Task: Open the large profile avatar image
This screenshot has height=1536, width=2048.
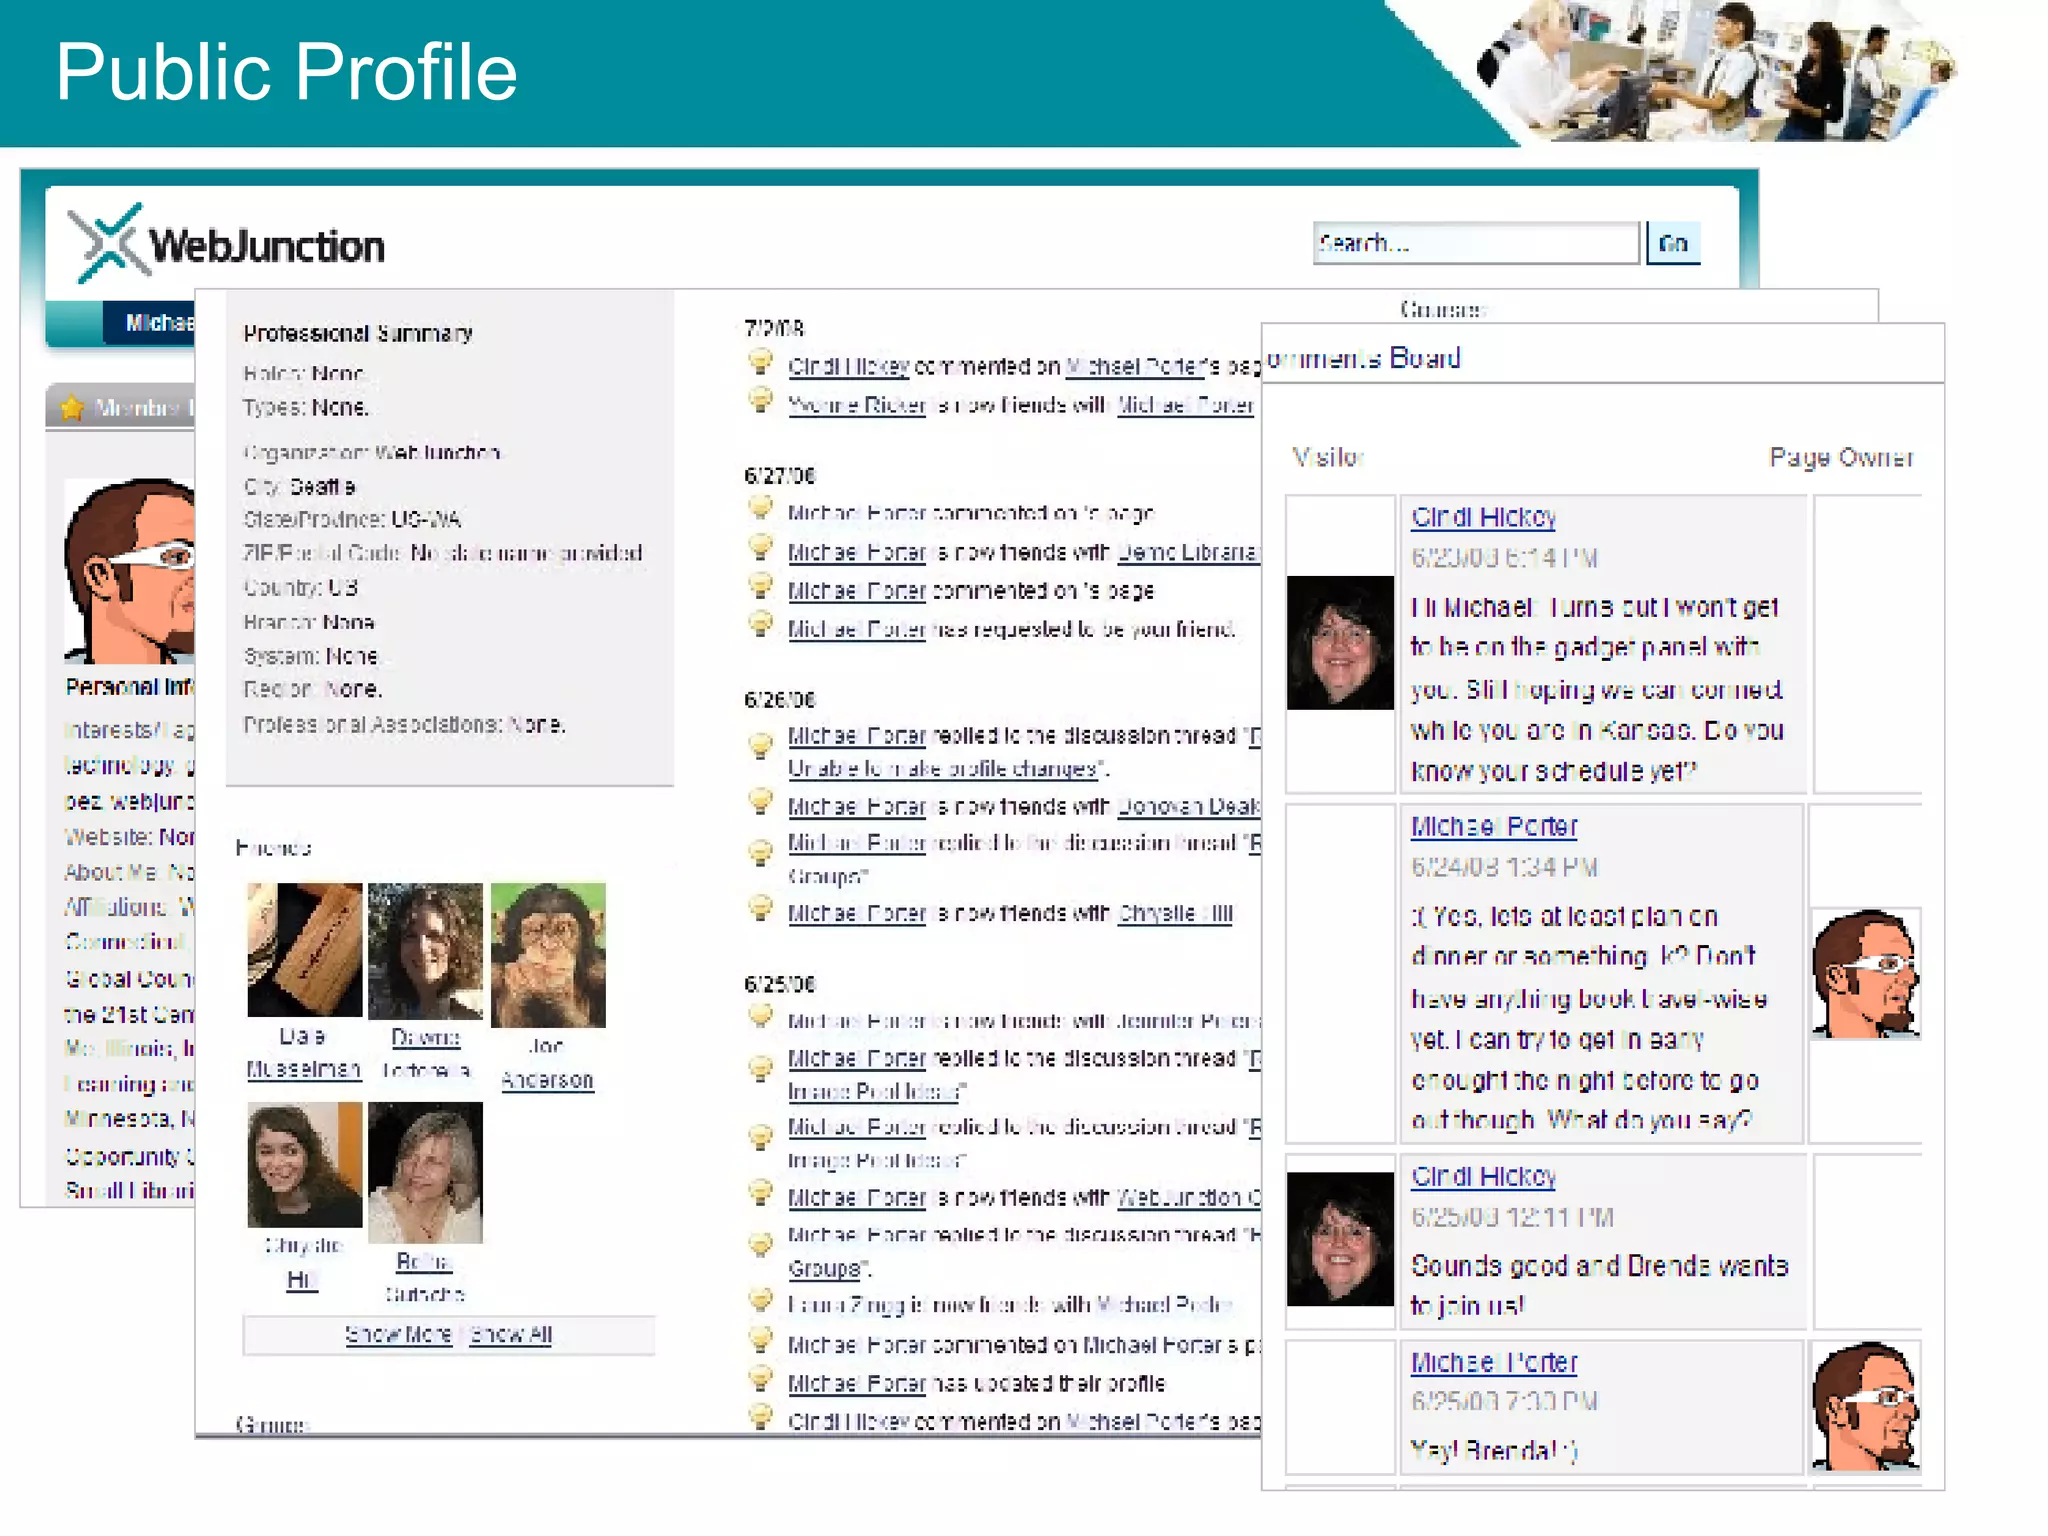Action: (x=130, y=572)
